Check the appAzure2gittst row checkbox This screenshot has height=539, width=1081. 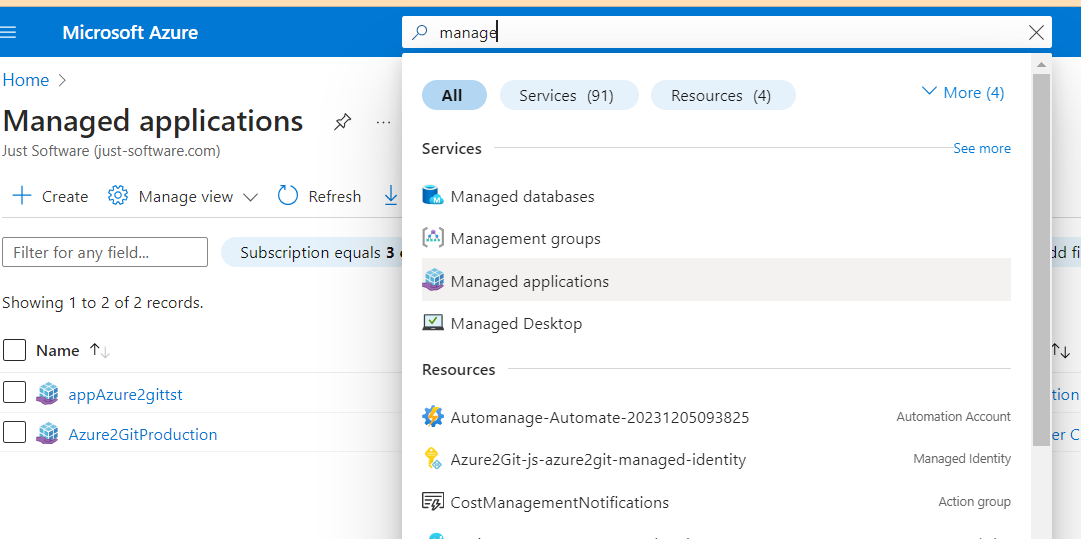click(14, 393)
